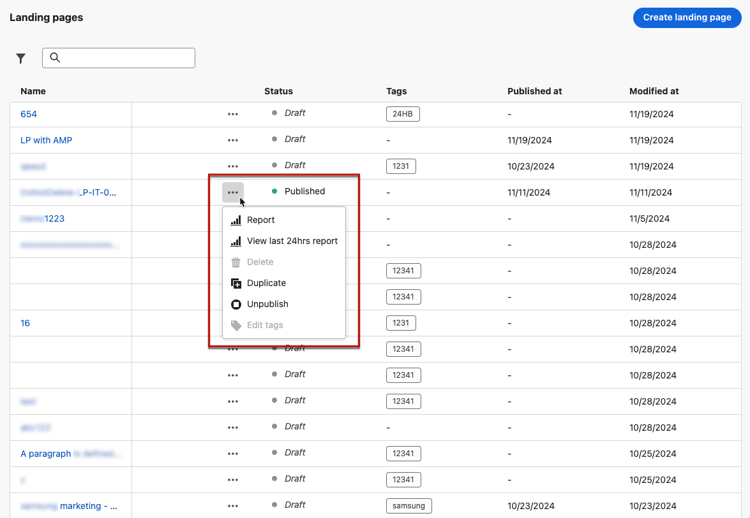Image resolution: width=750 pixels, height=518 pixels.
Task: Open the landing page ending in 1223
Action: (43, 219)
